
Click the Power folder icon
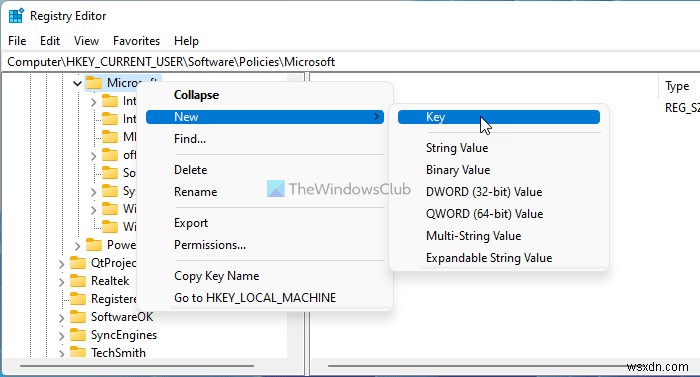point(94,245)
